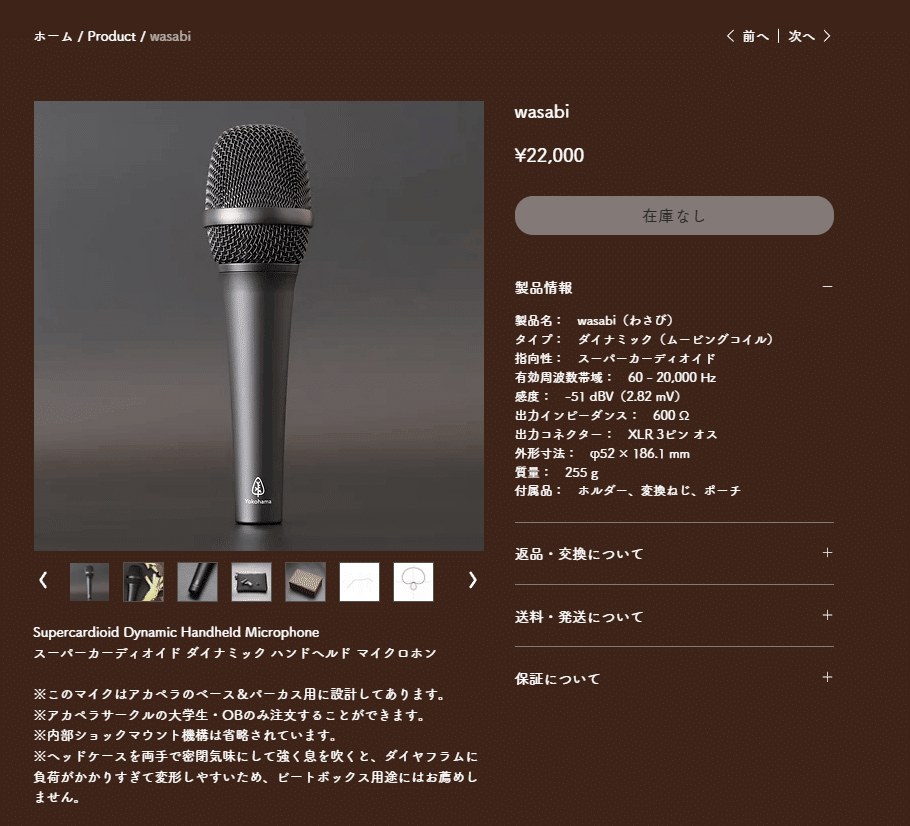Click the 質量 255 g line
The width and height of the screenshot is (910, 826).
pyautogui.click(x=557, y=472)
